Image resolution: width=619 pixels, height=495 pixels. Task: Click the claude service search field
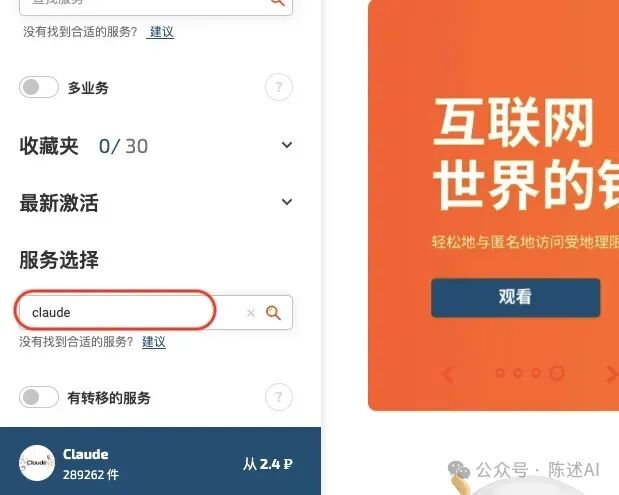click(x=156, y=313)
